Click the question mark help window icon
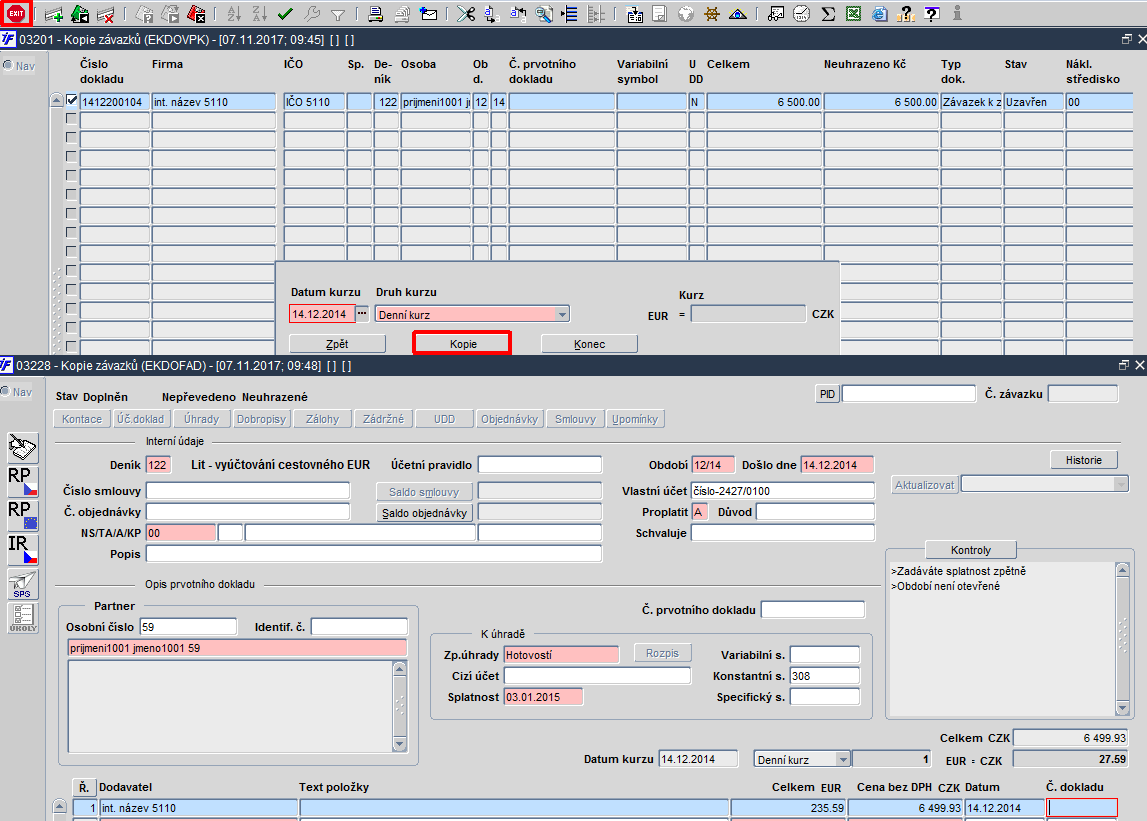 click(x=932, y=13)
